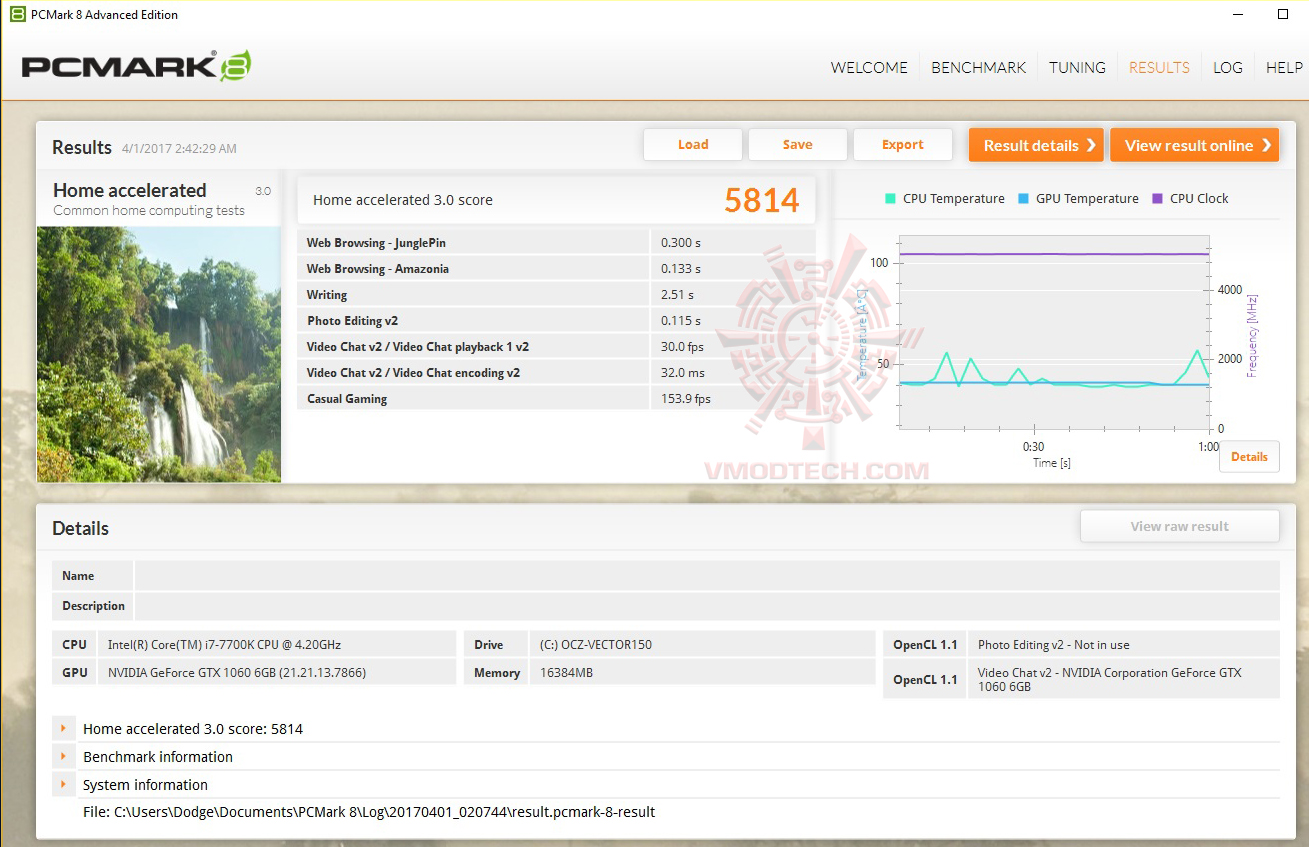Expand System information section
The width and height of the screenshot is (1309, 847).
[63, 785]
